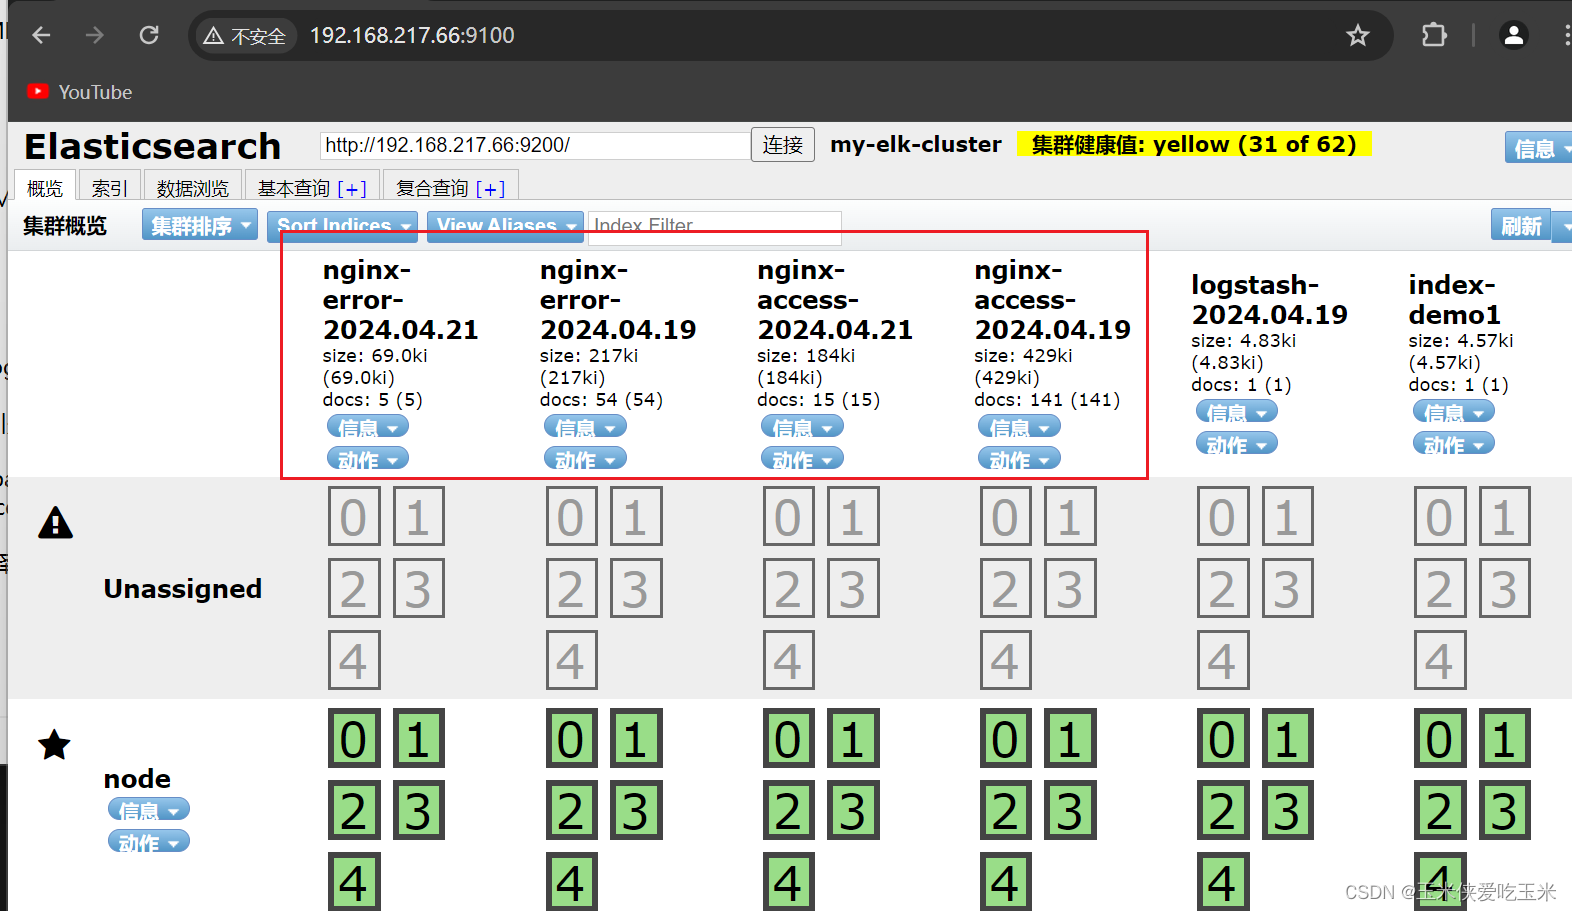Viewport: 1572px width, 911px height.
Task: Select unassigned shard 2 of logstash-2024.04.19
Action: coord(1223,588)
